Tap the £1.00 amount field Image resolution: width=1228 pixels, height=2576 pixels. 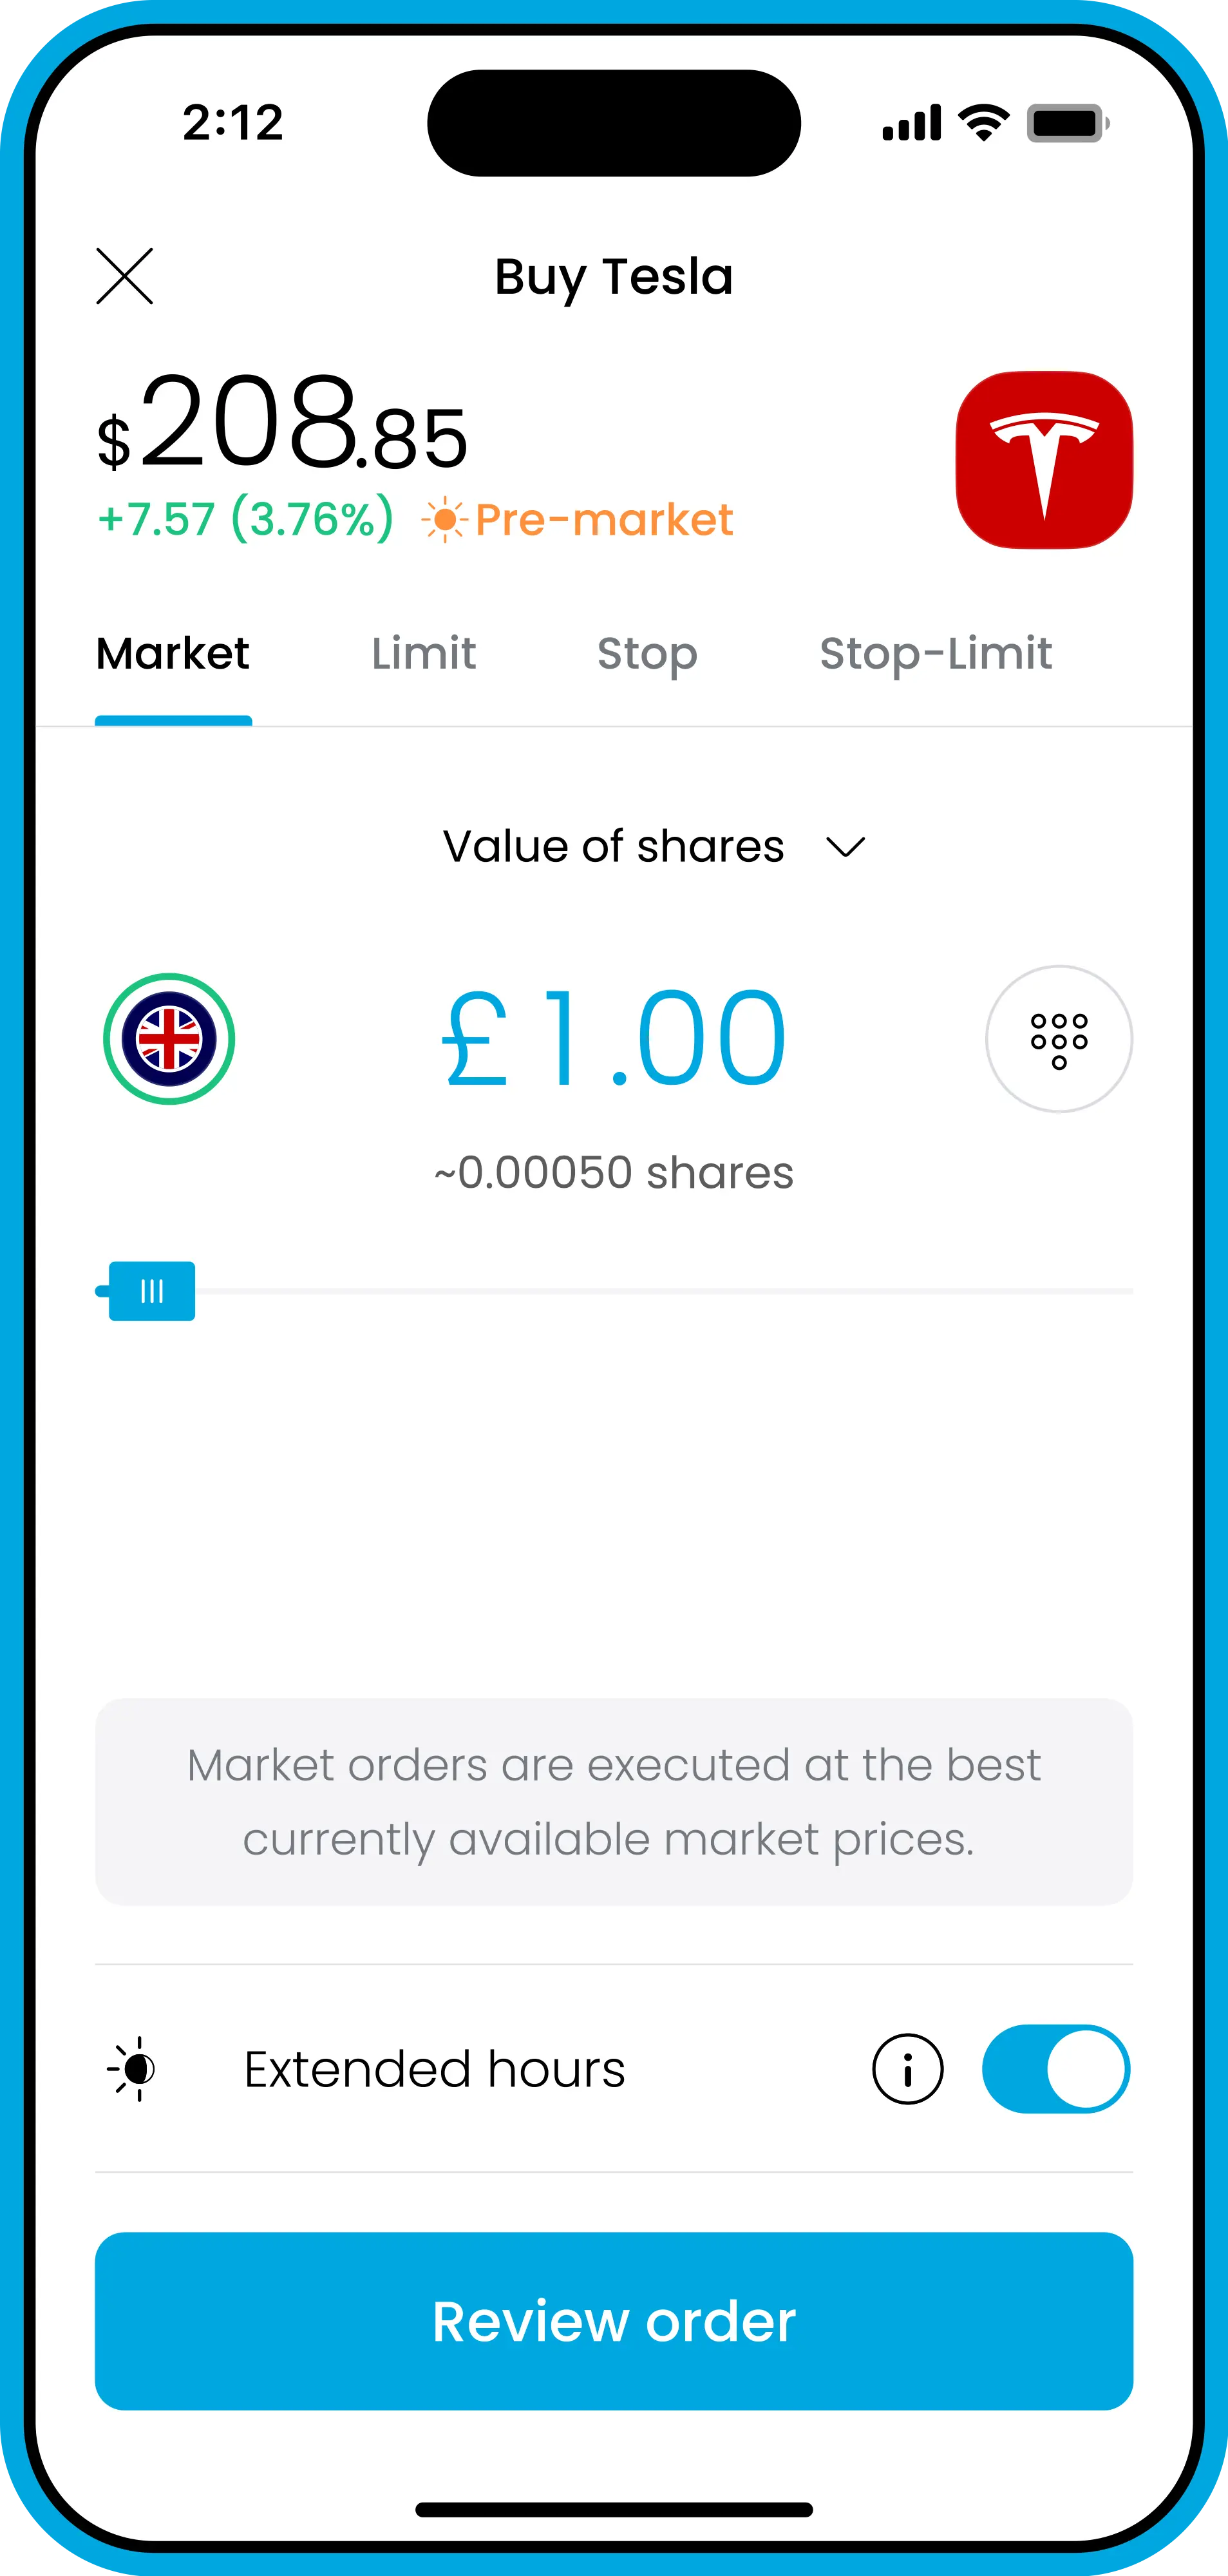tap(613, 1038)
